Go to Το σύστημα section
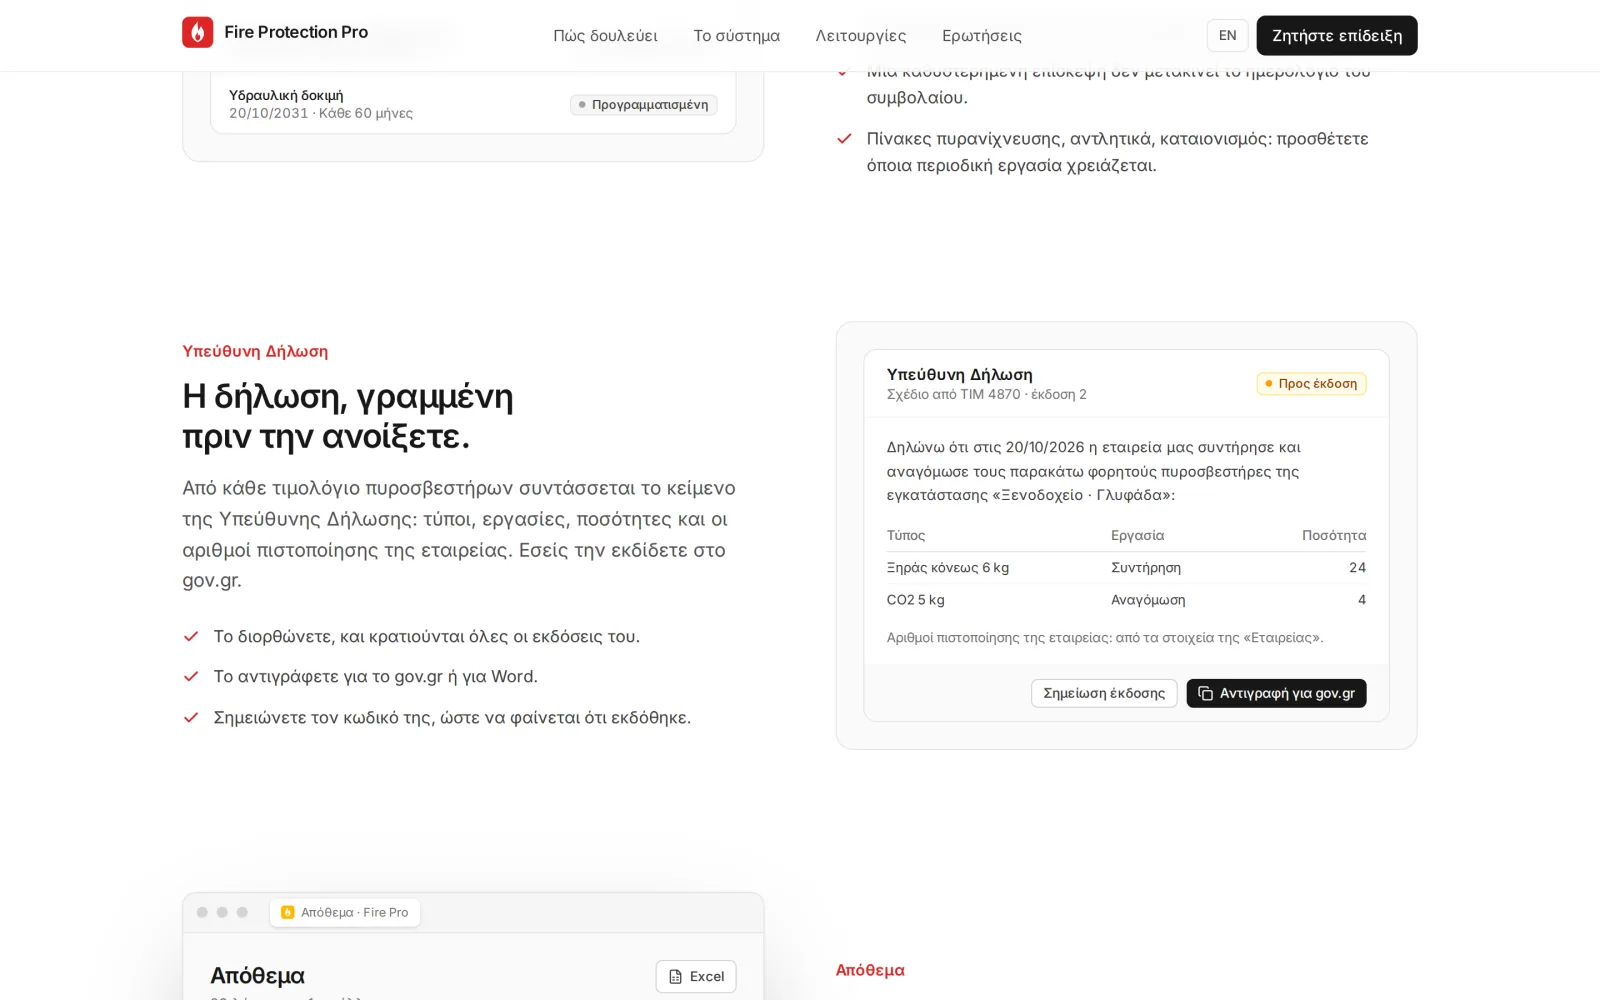1600x1000 pixels. coord(737,36)
